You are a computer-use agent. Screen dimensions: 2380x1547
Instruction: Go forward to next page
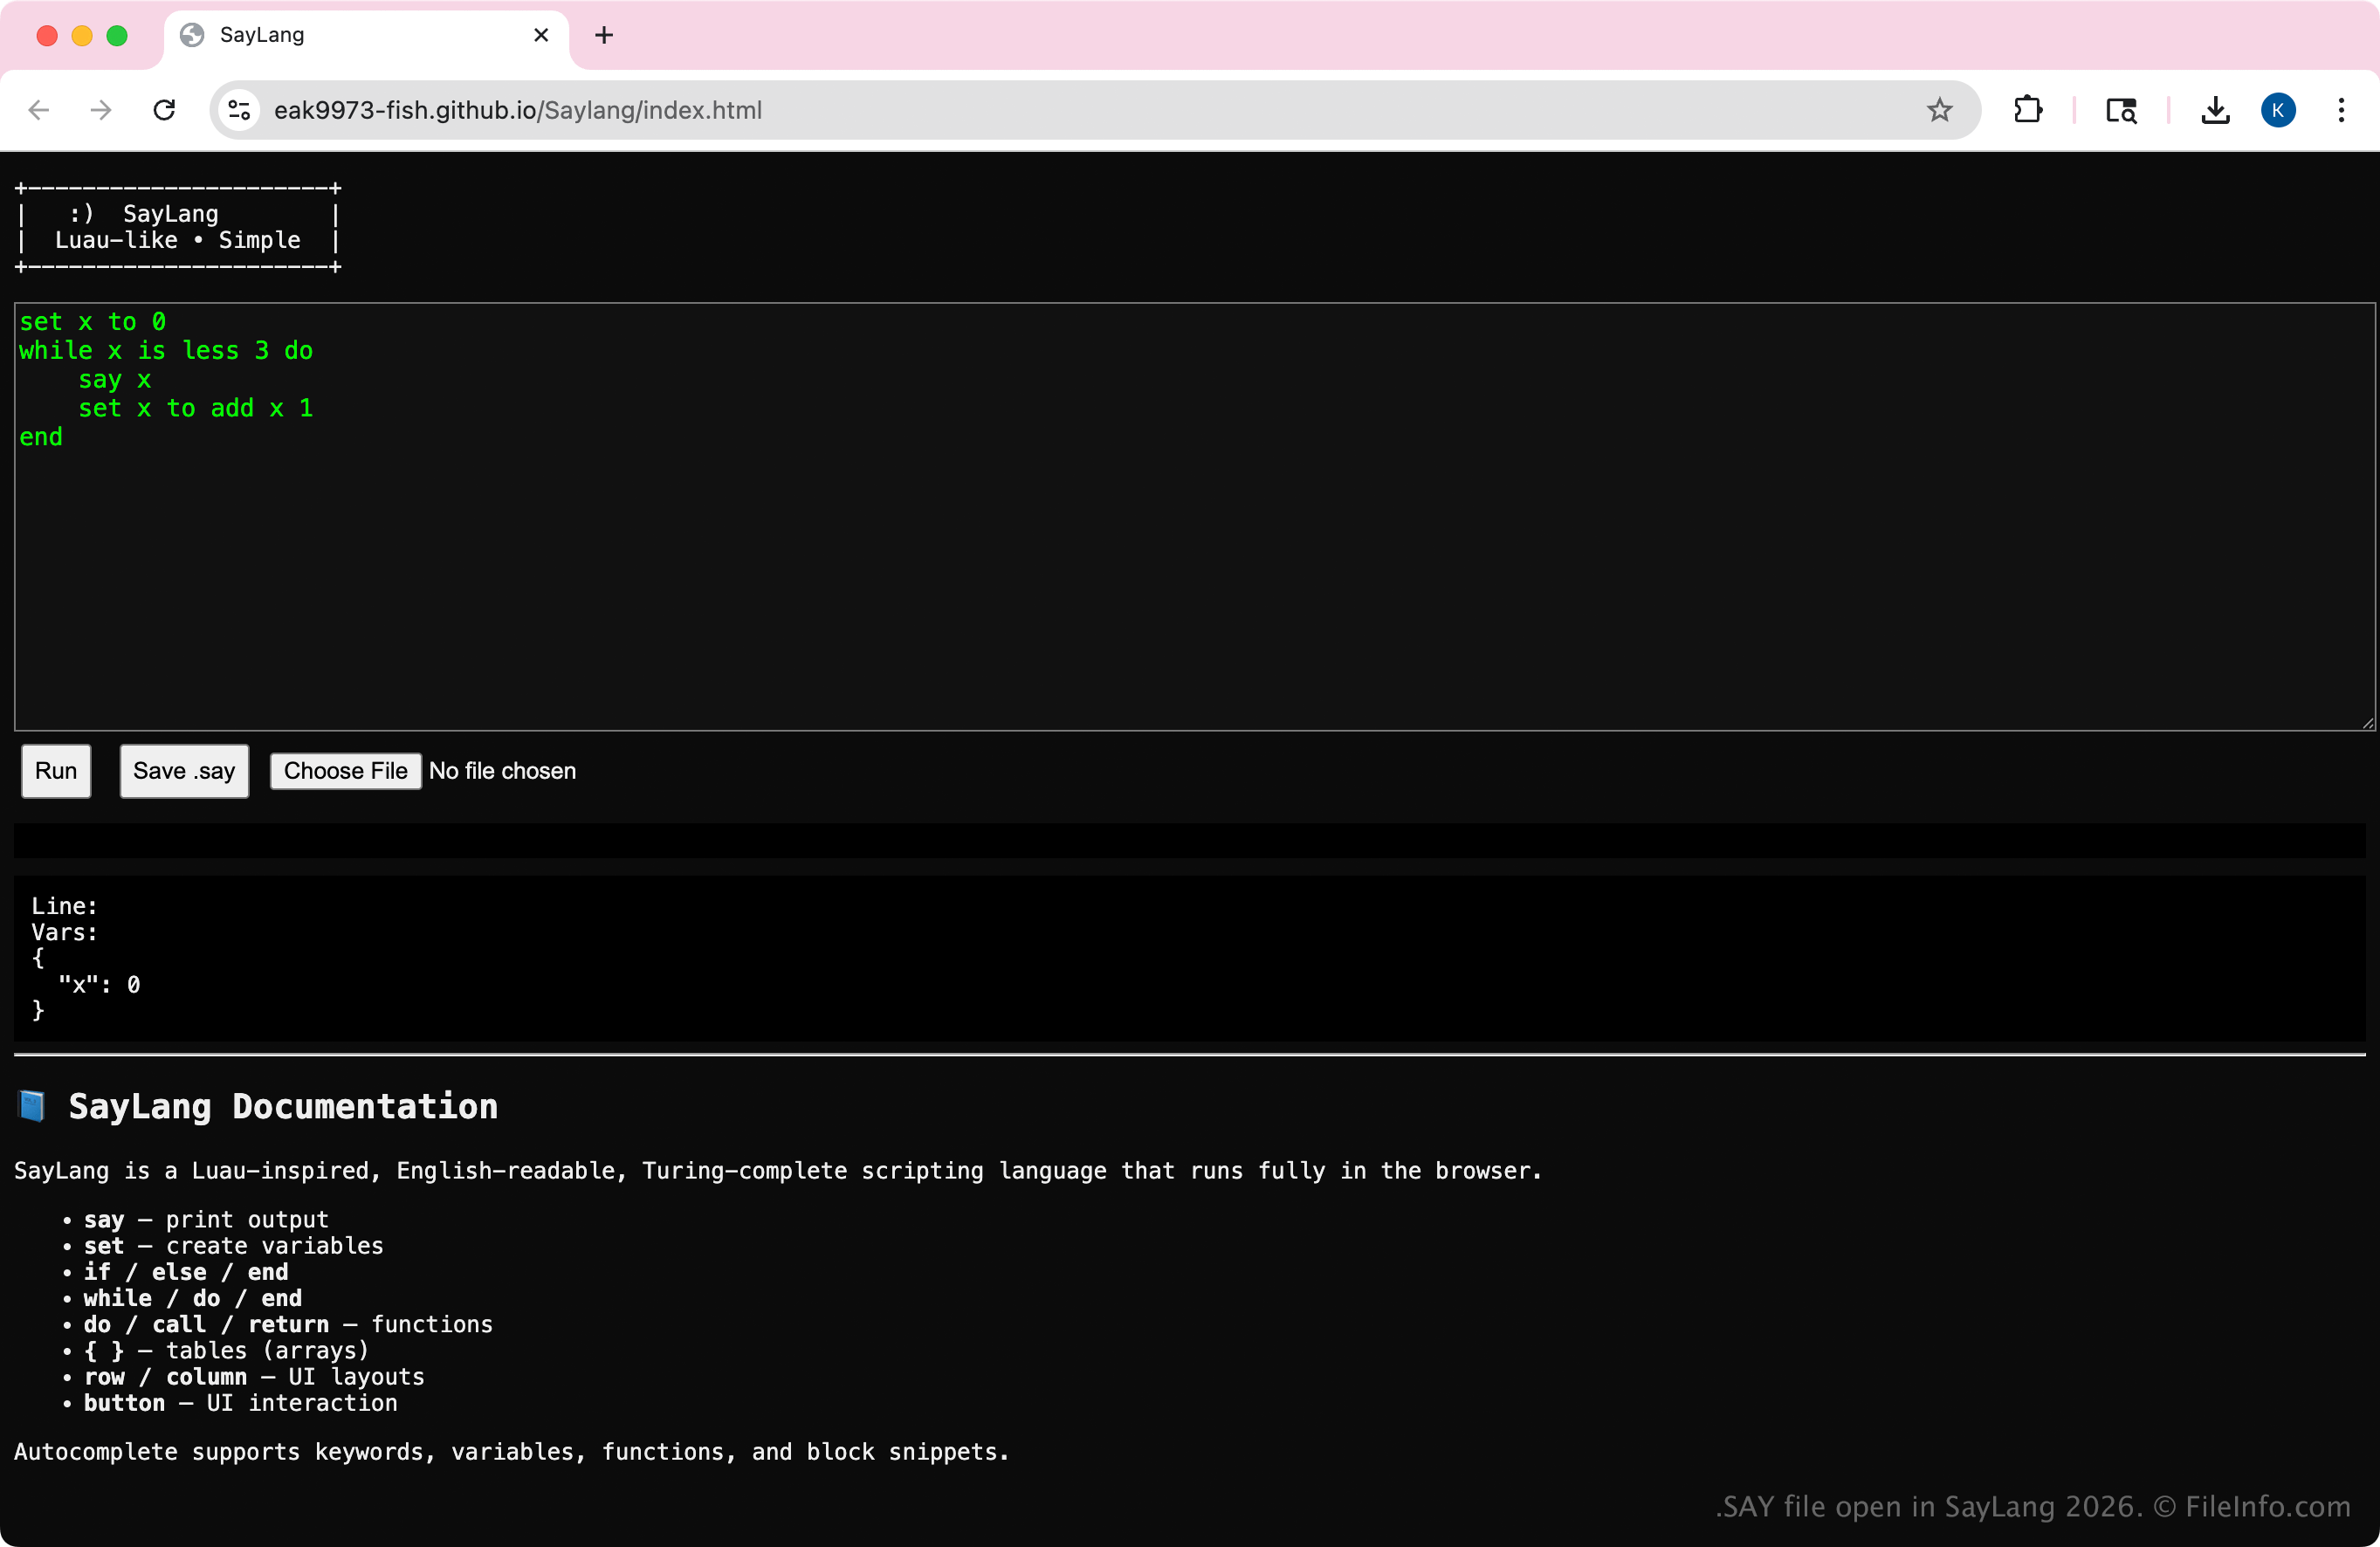[x=101, y=110]
